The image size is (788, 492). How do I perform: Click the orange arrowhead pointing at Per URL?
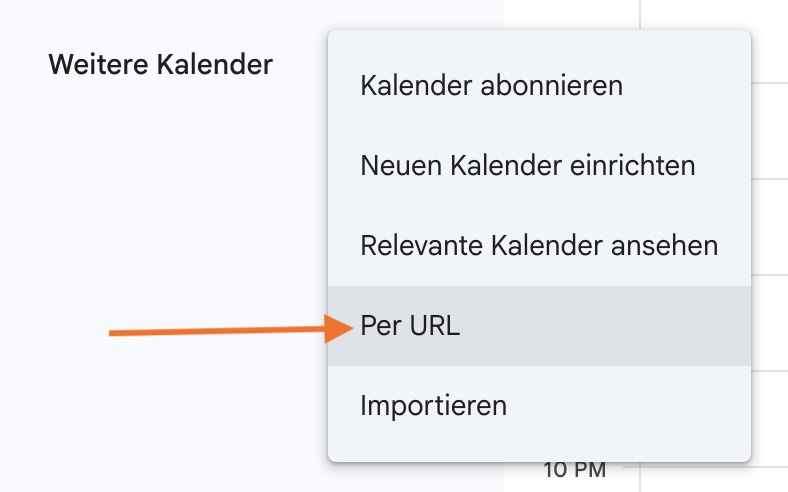point(340,328)
